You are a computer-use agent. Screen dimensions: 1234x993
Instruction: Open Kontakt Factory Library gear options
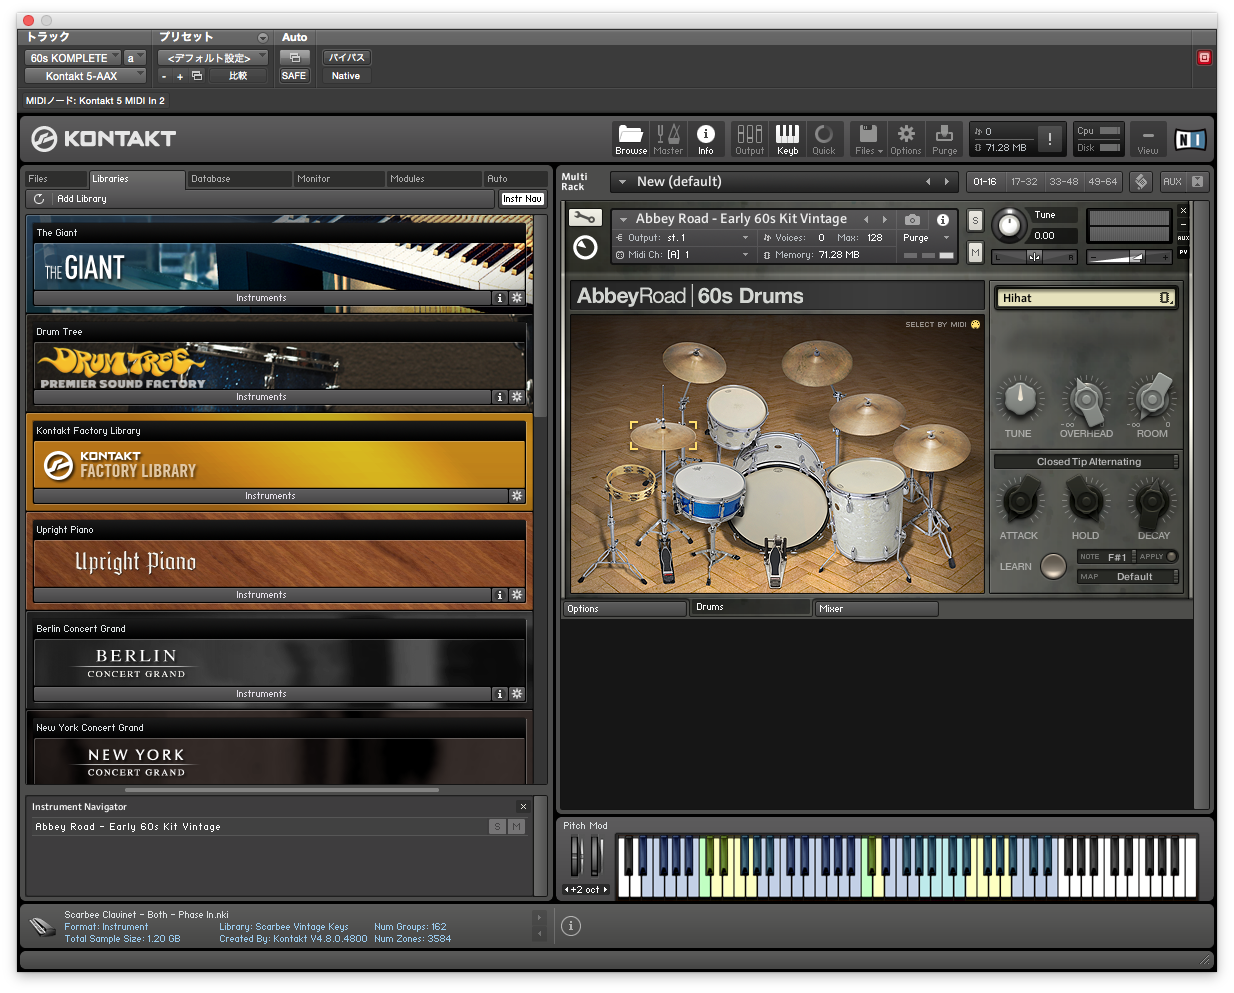517,496
